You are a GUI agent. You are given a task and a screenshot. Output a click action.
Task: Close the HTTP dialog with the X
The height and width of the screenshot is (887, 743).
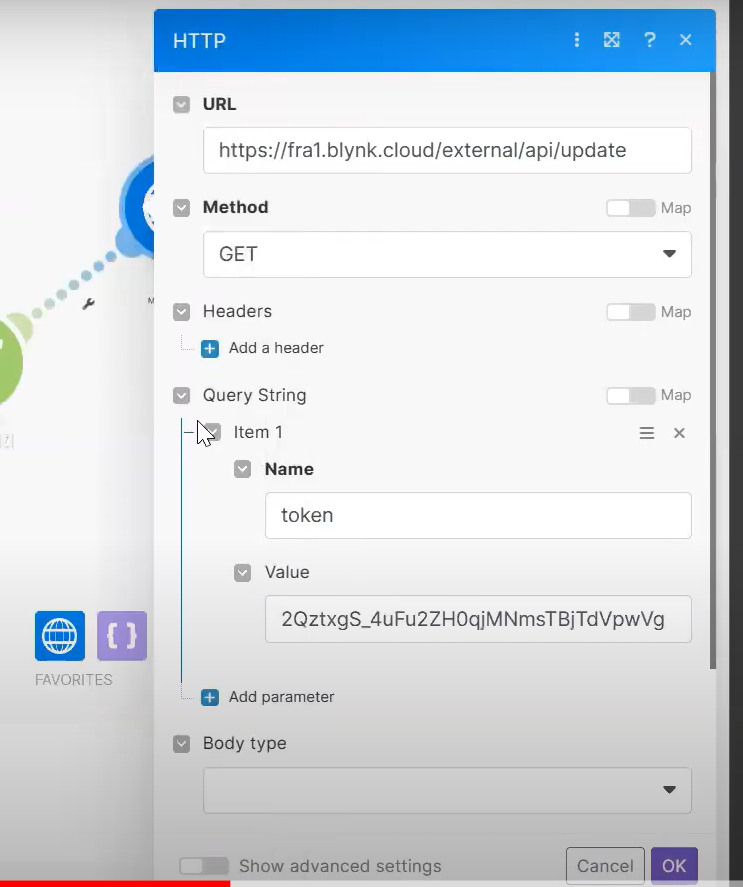pos(685,40)
